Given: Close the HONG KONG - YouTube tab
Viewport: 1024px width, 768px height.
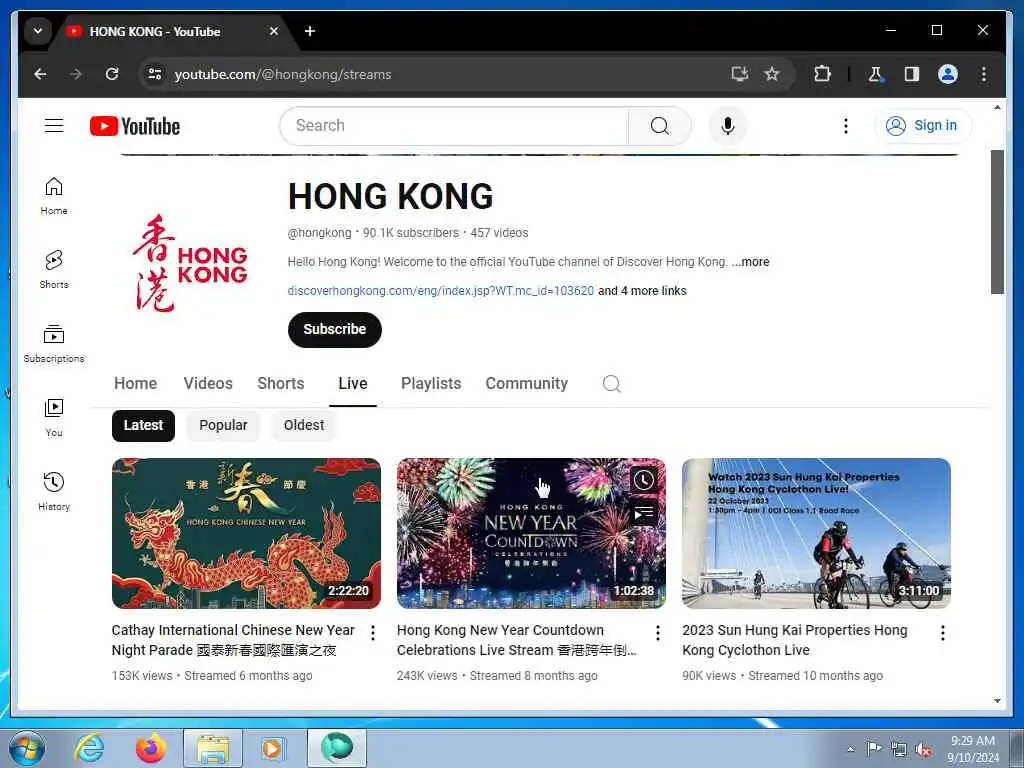Looking at the screenshot, I should 274,31.
